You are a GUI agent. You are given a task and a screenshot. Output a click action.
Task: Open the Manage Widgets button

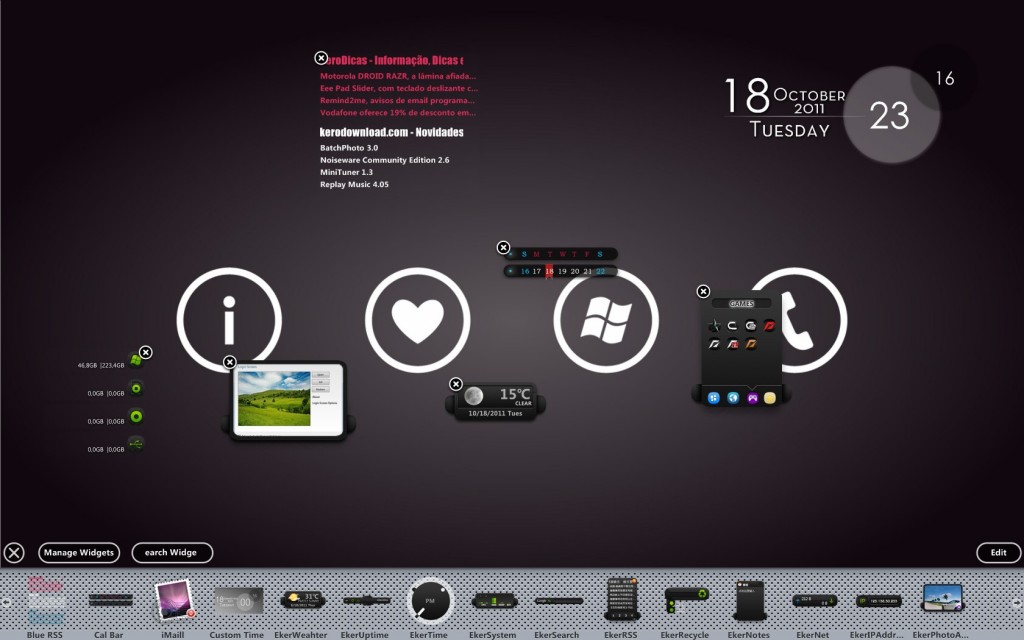(x=79, y=552)
